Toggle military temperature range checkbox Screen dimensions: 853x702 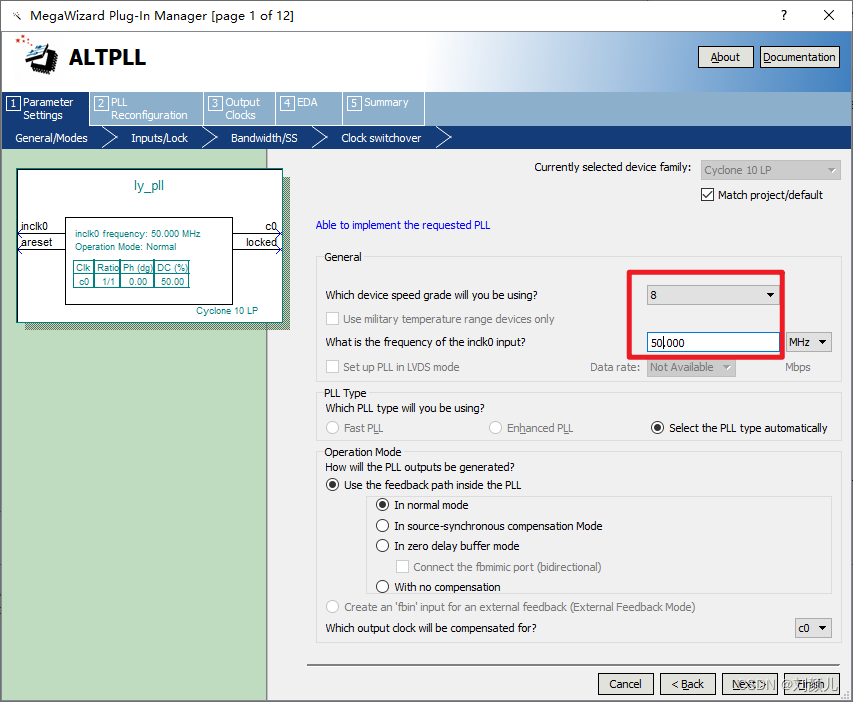coord(332,319)
